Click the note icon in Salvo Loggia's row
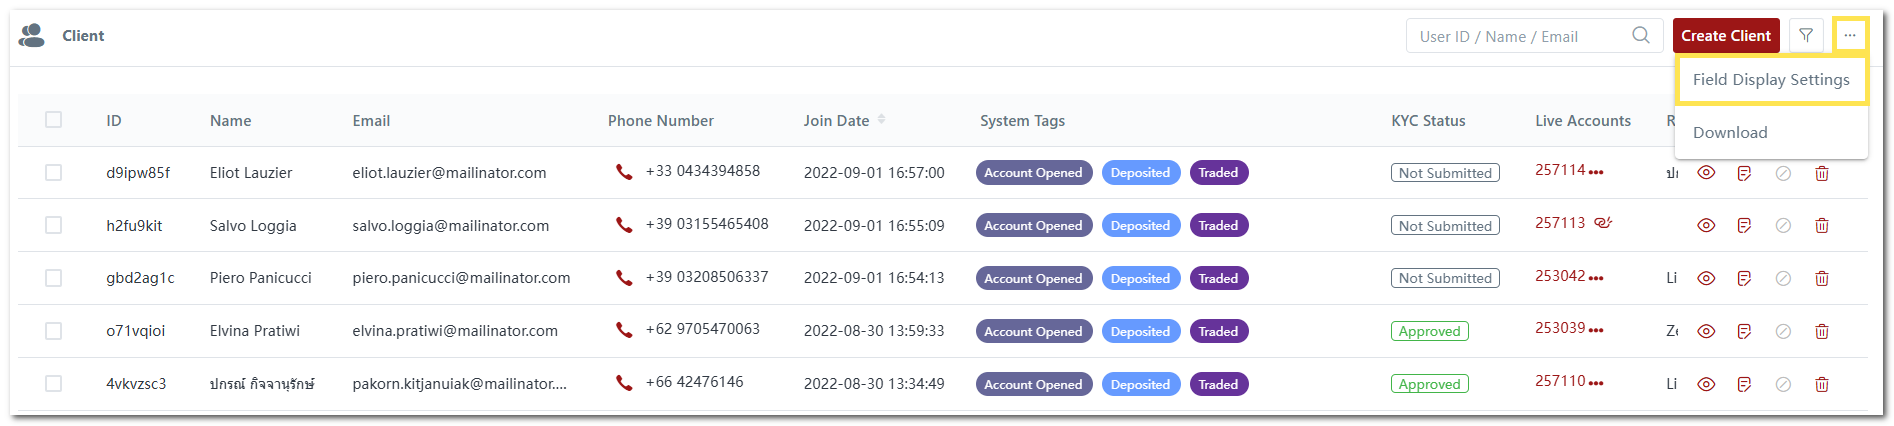Image resolution: width=1894 pixels, height=426 pixels. click(1744, 226)
